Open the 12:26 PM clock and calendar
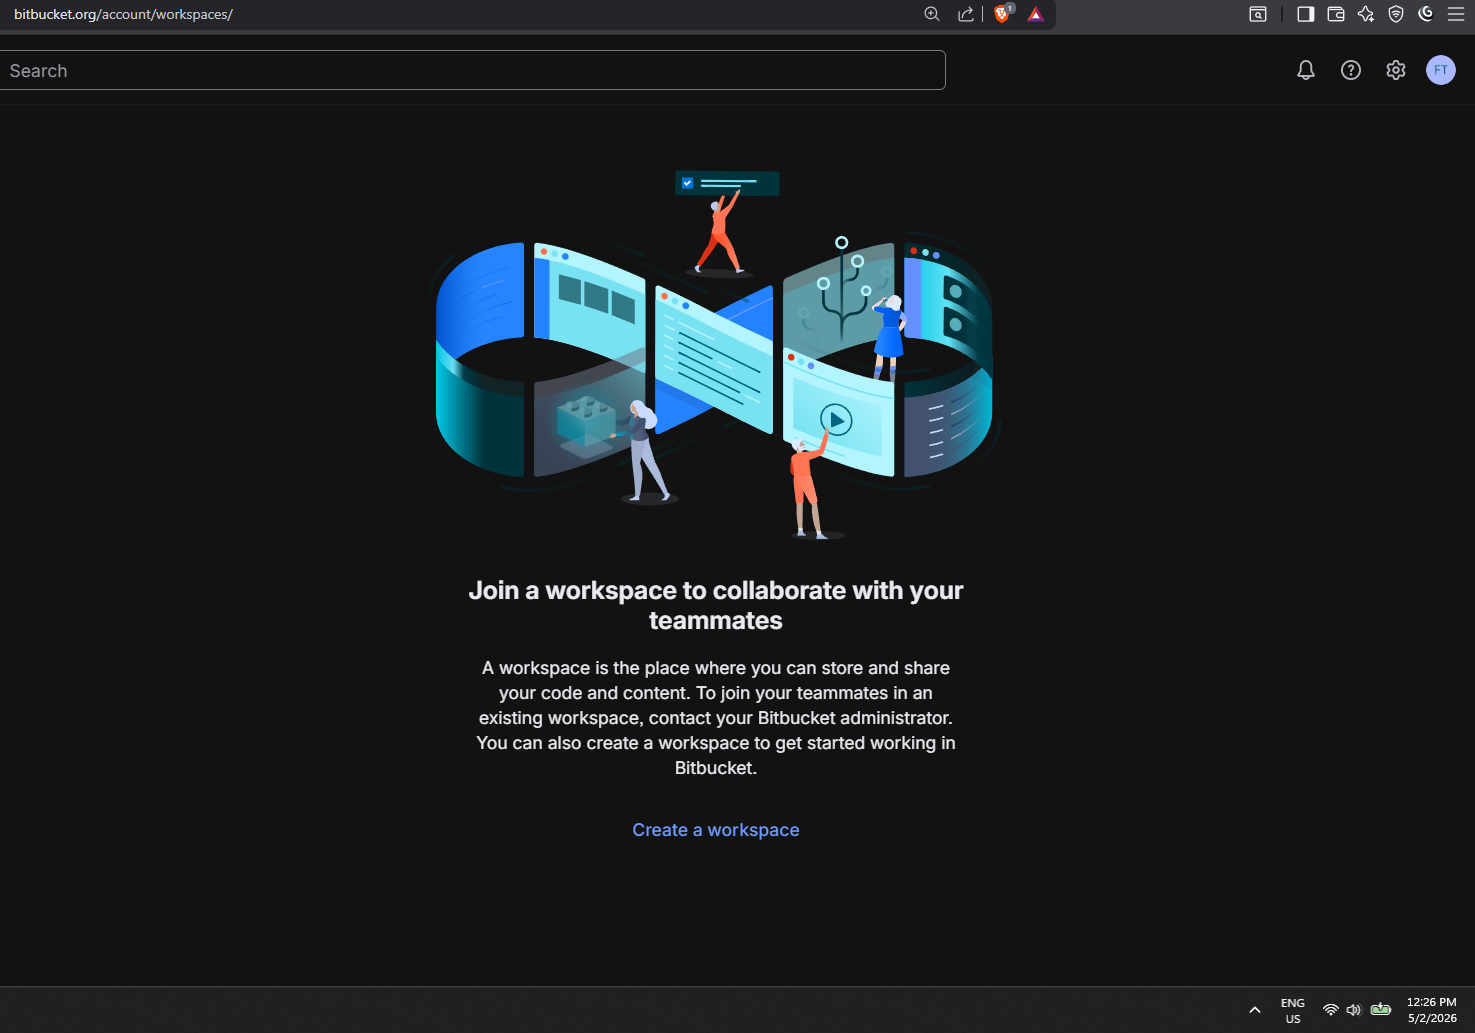 [x=1432, y=1010]
